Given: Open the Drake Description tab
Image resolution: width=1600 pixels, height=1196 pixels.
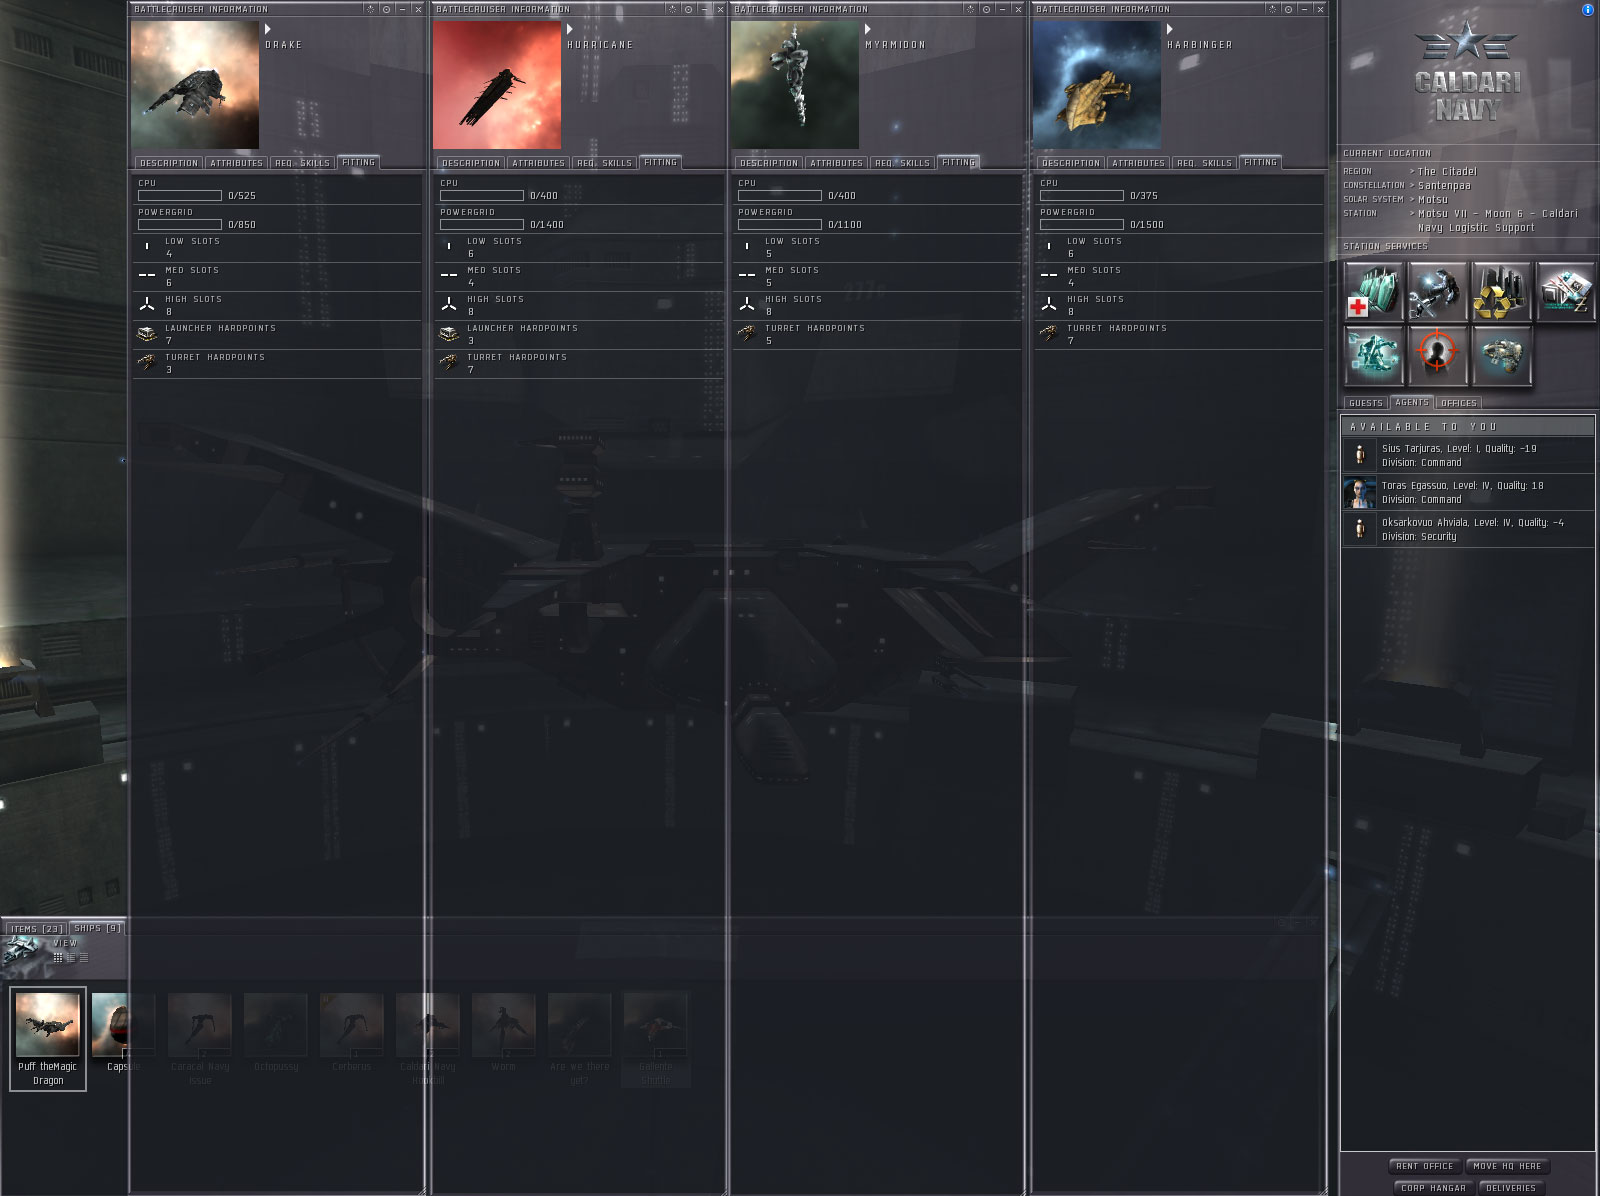Looking at the screenshot, I should pyautogui.click(x=169, y=163).
